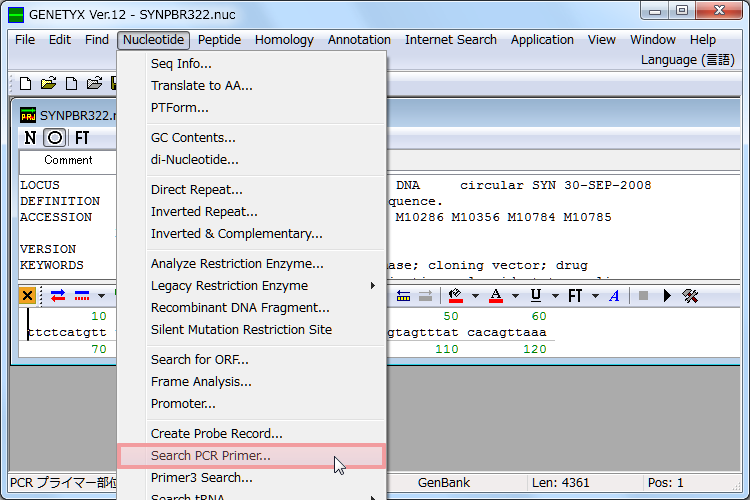Click the hammer and wrench tools icon
Image resolution: width=750 pixels, height=500 pixels.
pos(690,296)
